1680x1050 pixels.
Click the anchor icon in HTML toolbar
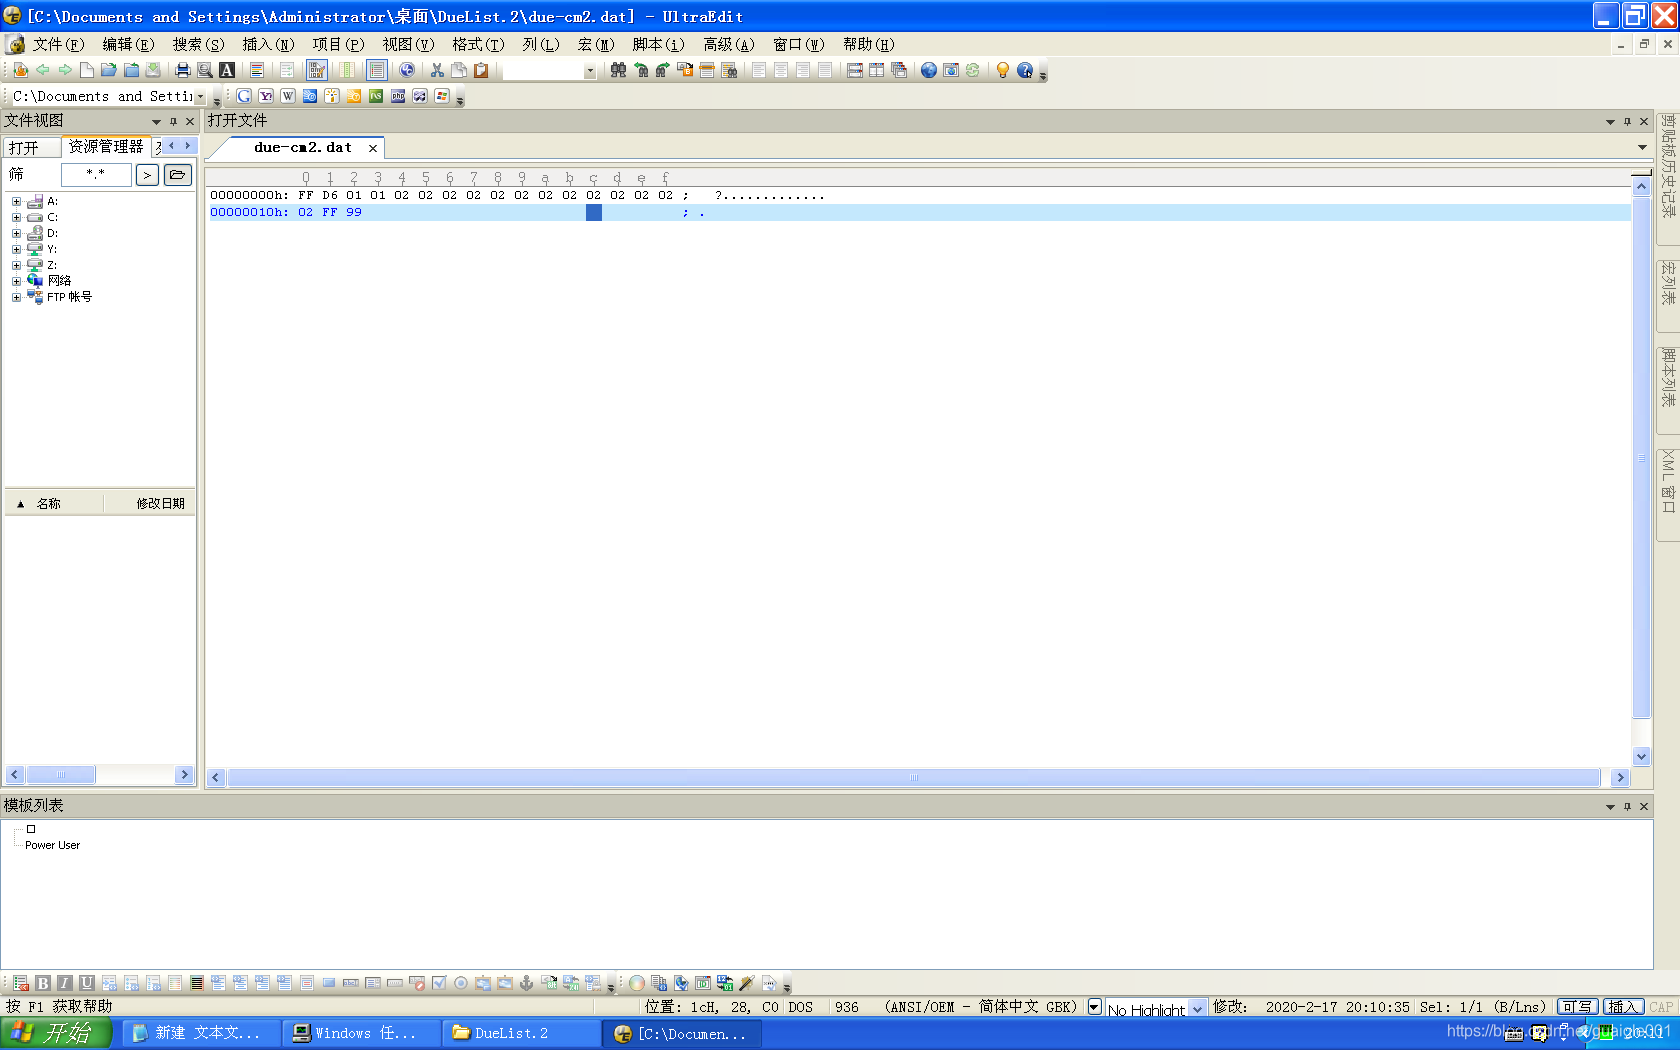click(527, 983)
